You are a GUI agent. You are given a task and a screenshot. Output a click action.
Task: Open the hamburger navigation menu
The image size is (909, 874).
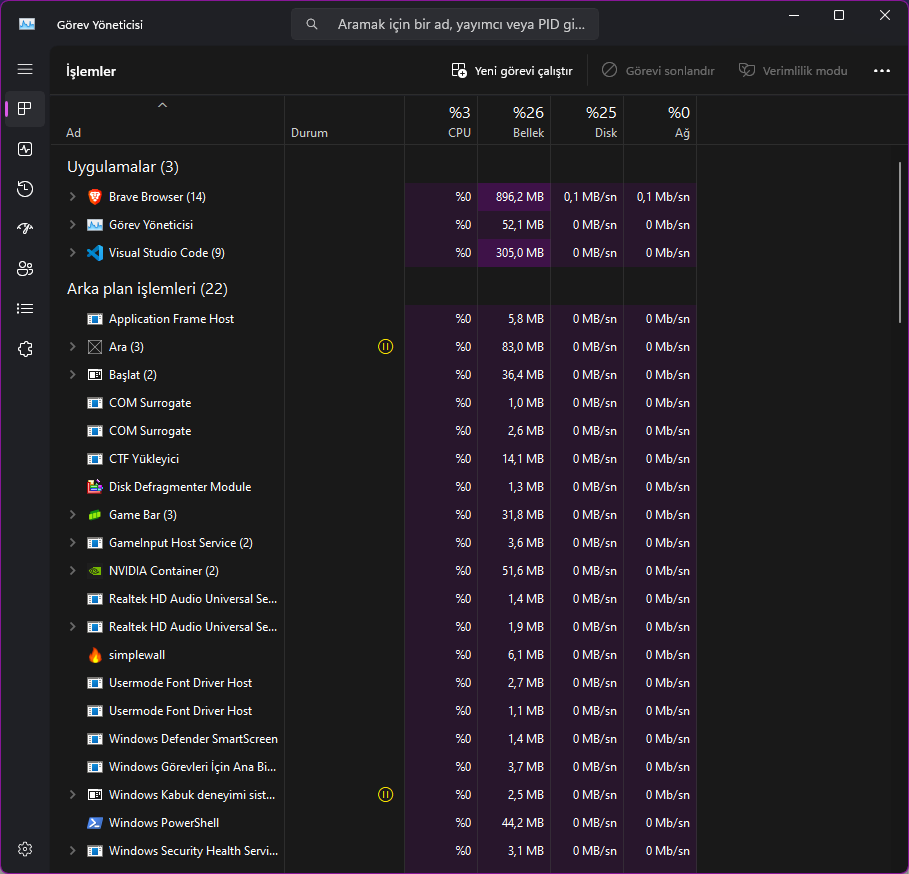pos(25,70)
